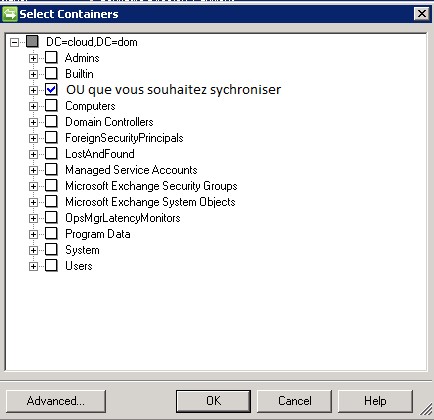Select the LostAndFound tree label
Viewport: 434px width, 420px height.
[100, 154]
